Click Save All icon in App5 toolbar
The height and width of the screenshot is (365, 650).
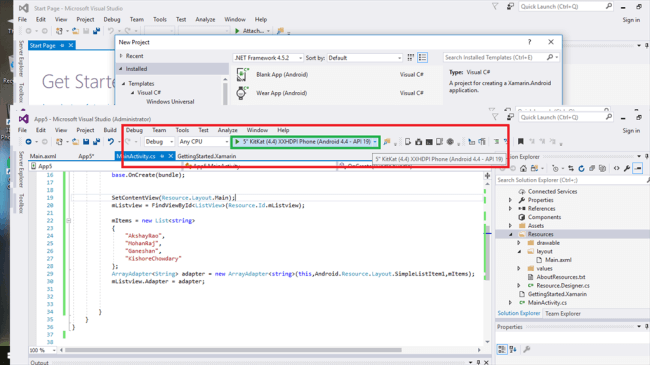point(97,142)
